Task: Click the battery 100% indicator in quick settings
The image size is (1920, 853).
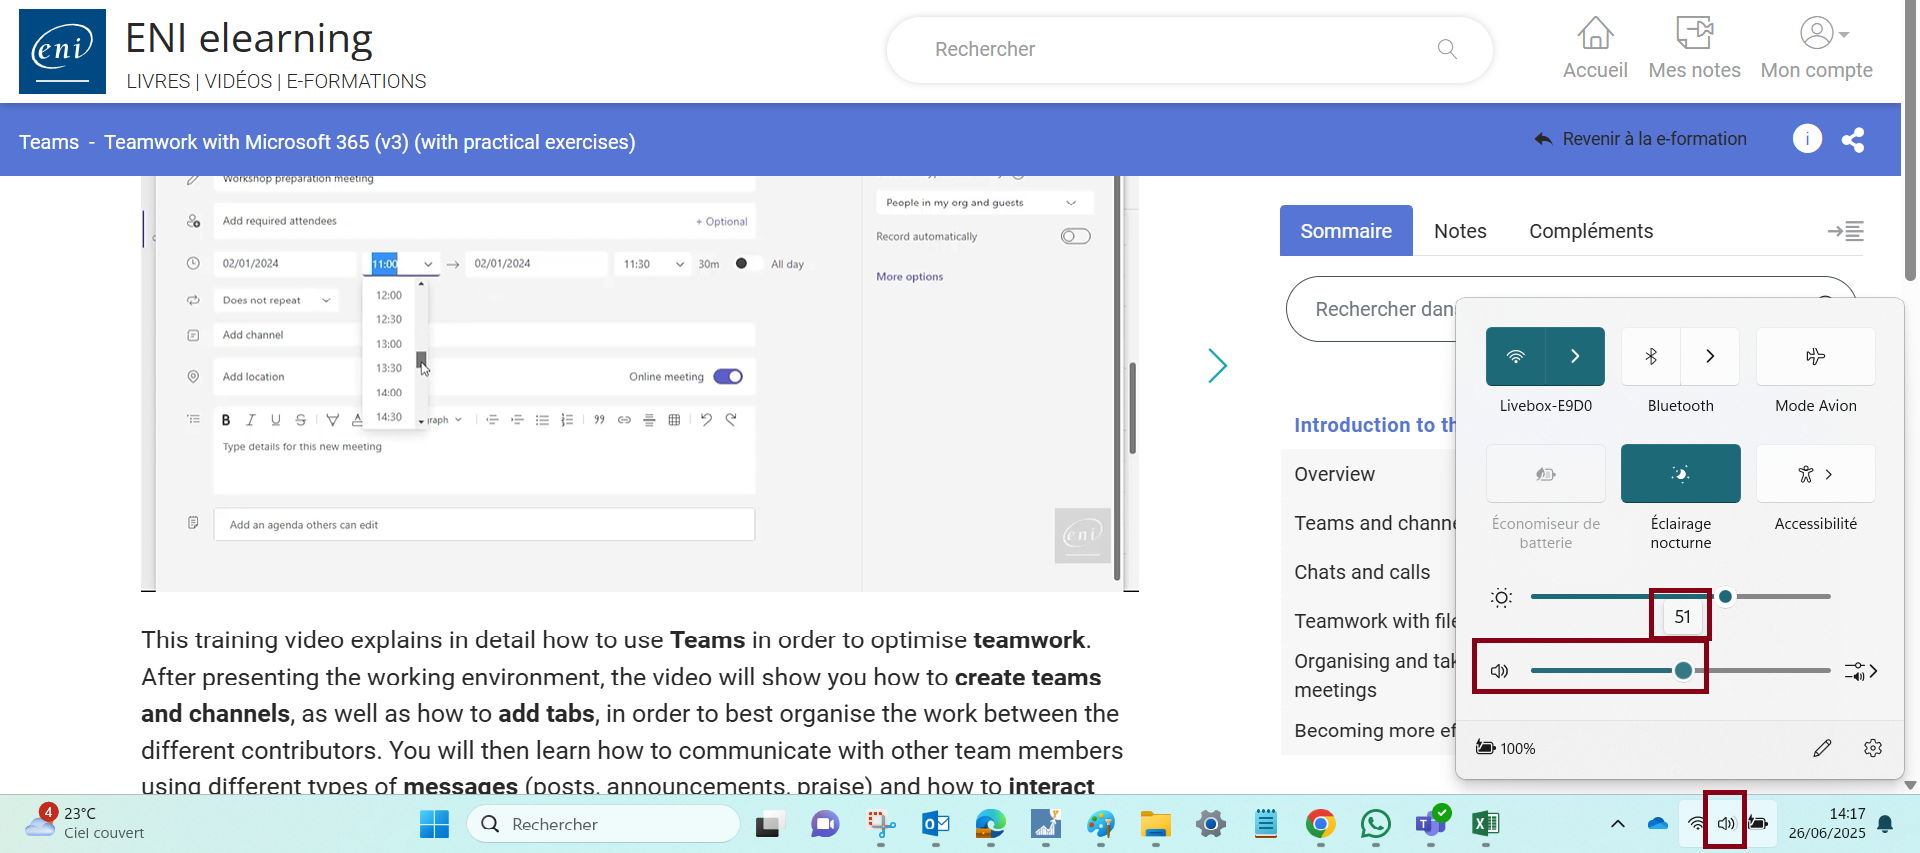Action: point(1506,748)
